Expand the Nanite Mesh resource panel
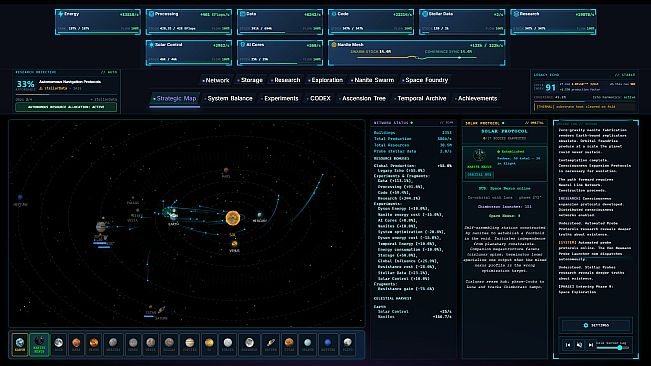Viewport: 651px width, 366px height. pos(416,53)
